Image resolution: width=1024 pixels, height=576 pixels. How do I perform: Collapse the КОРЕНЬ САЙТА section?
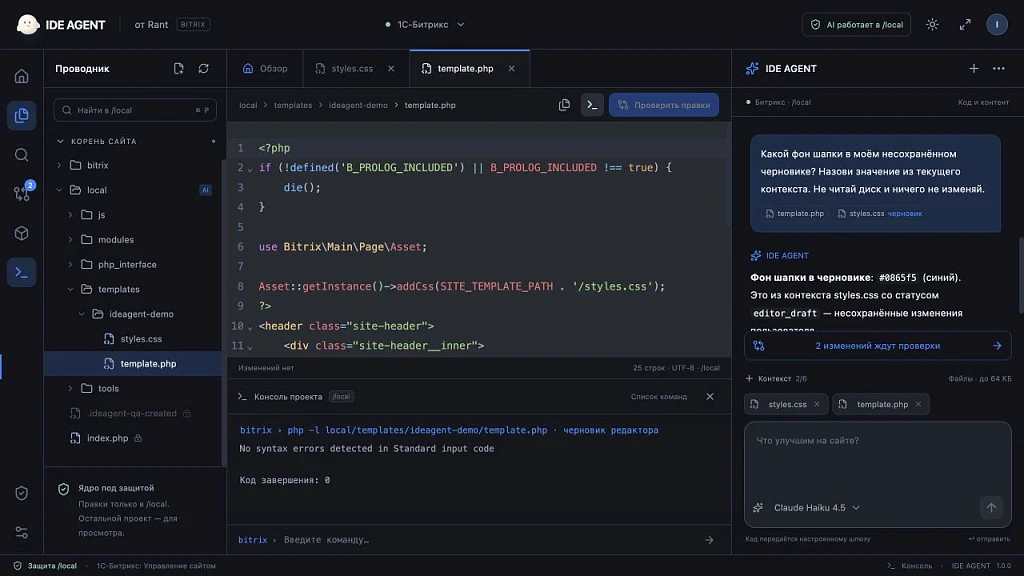(60, 141)
